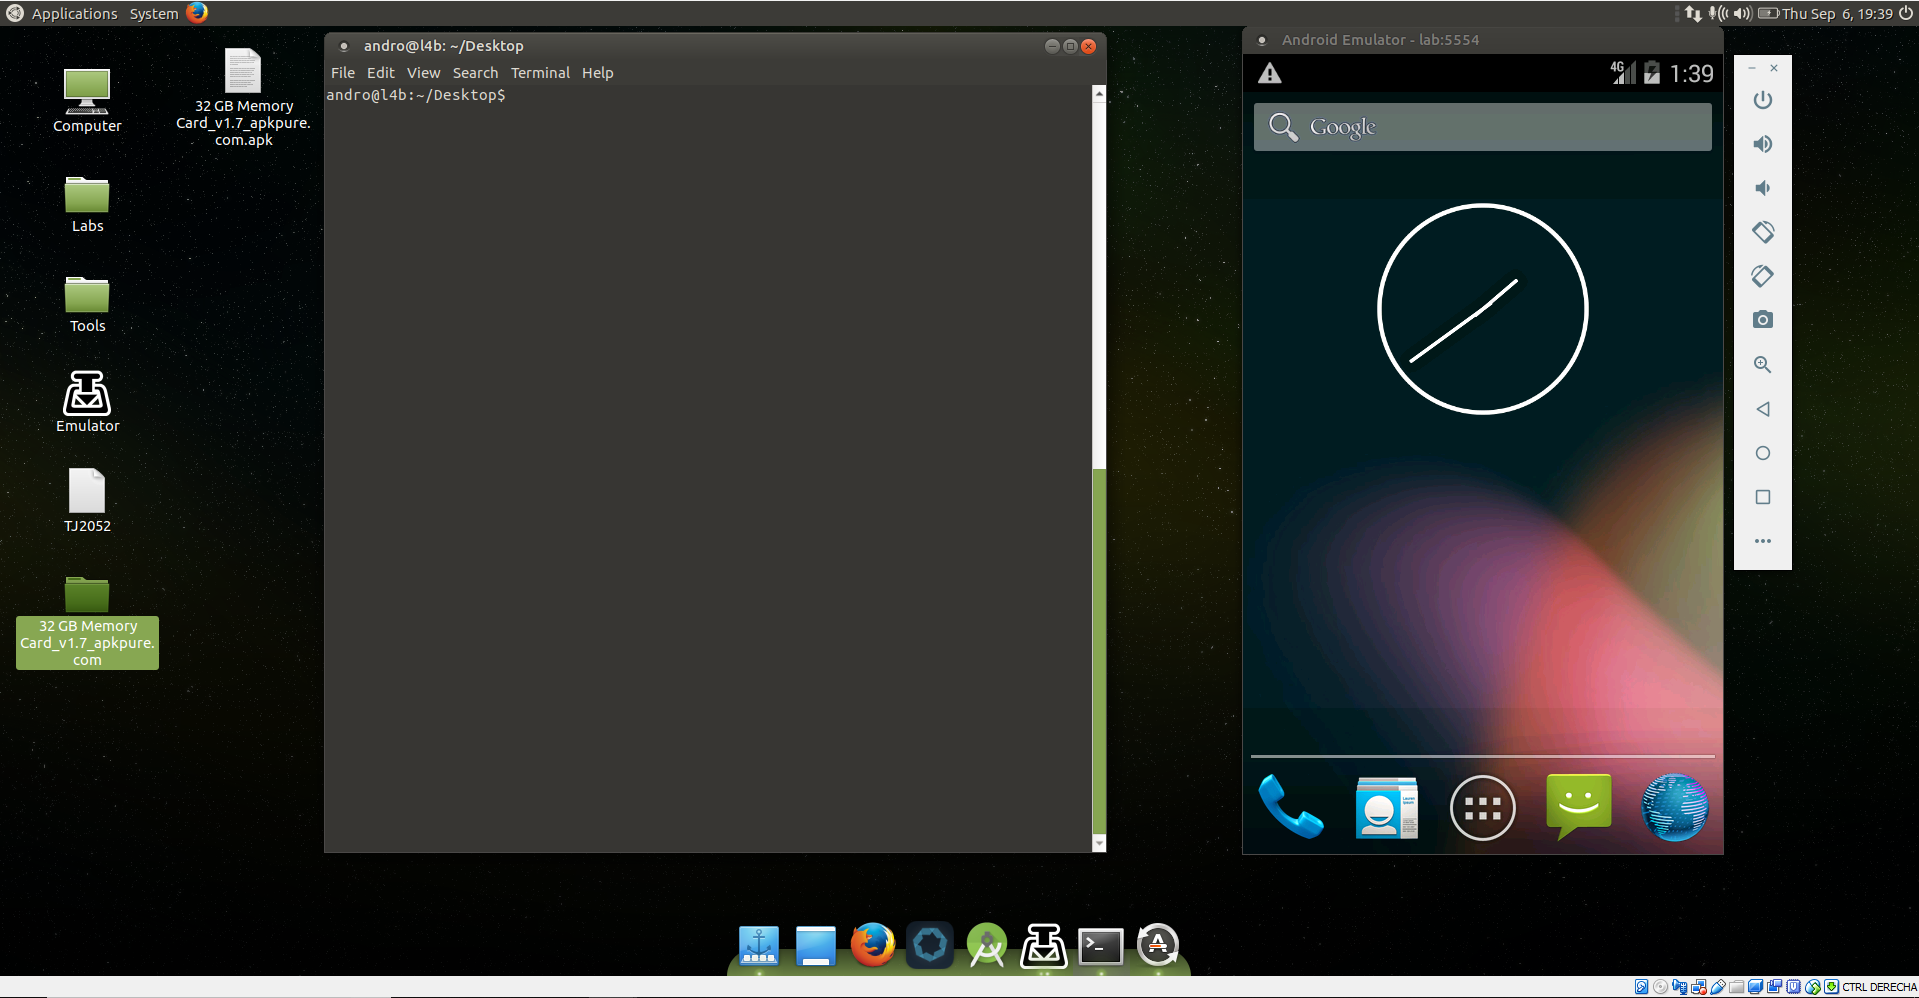Image resolution: width=1919 pixels, height=998 pixels.
Task: Open the Applications menu in top panel
Action: (x=74, y=14)
